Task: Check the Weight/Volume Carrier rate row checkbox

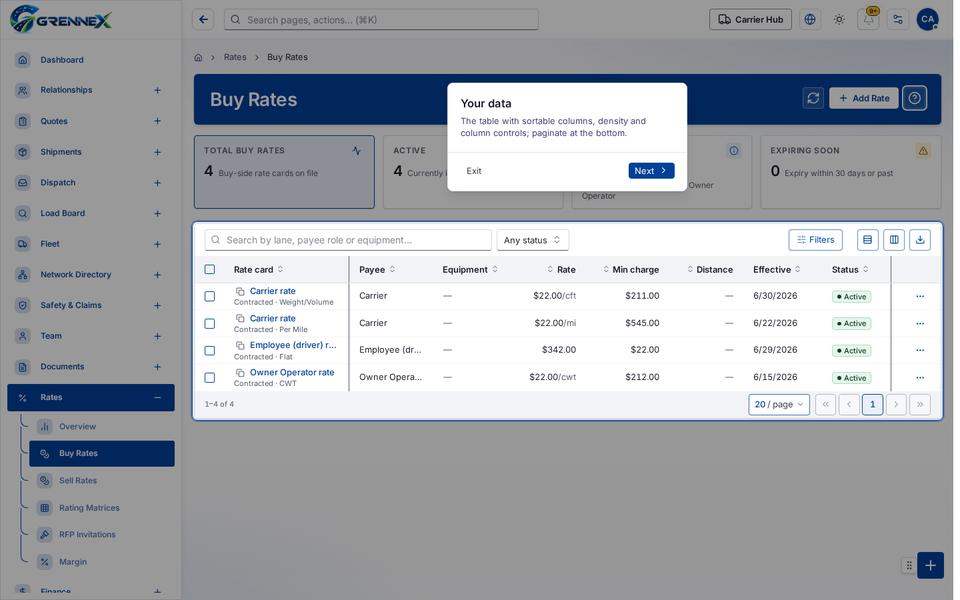Action: click(x=210, y=296)
